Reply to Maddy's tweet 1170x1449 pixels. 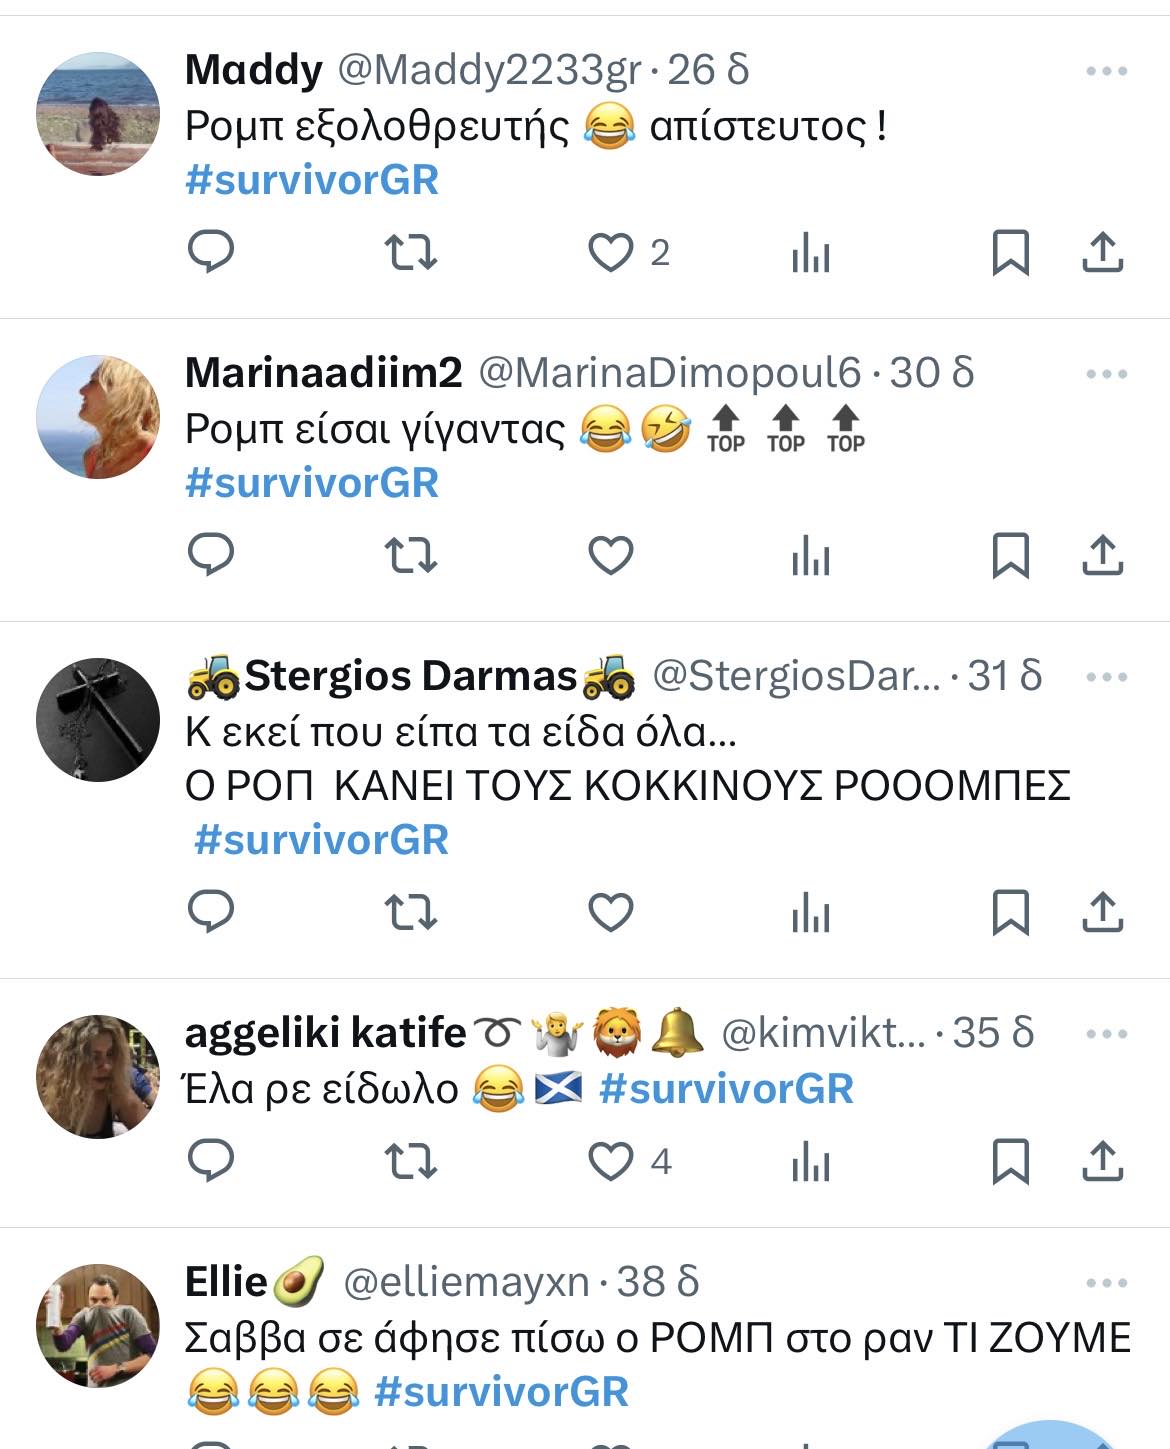pos(211,252)
